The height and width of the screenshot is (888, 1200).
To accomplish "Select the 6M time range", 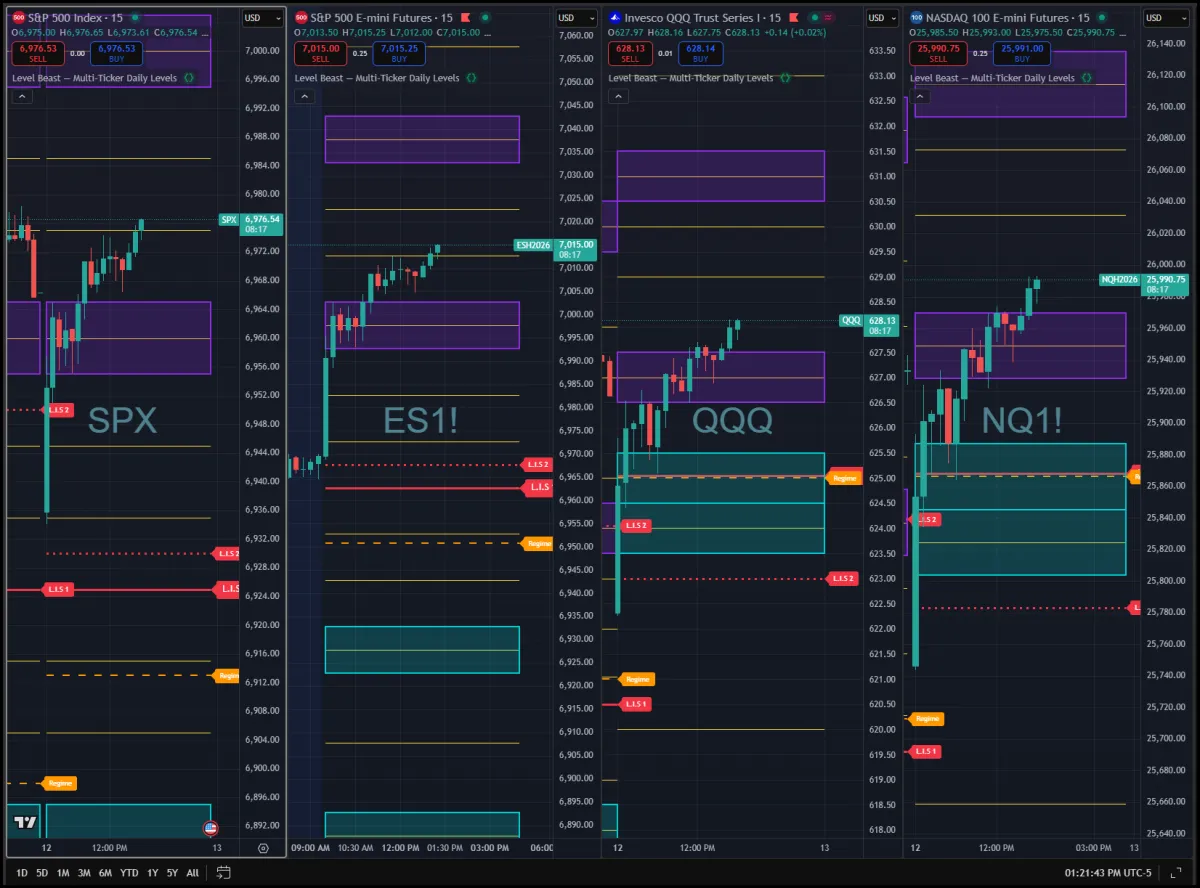I will (105, 873).
